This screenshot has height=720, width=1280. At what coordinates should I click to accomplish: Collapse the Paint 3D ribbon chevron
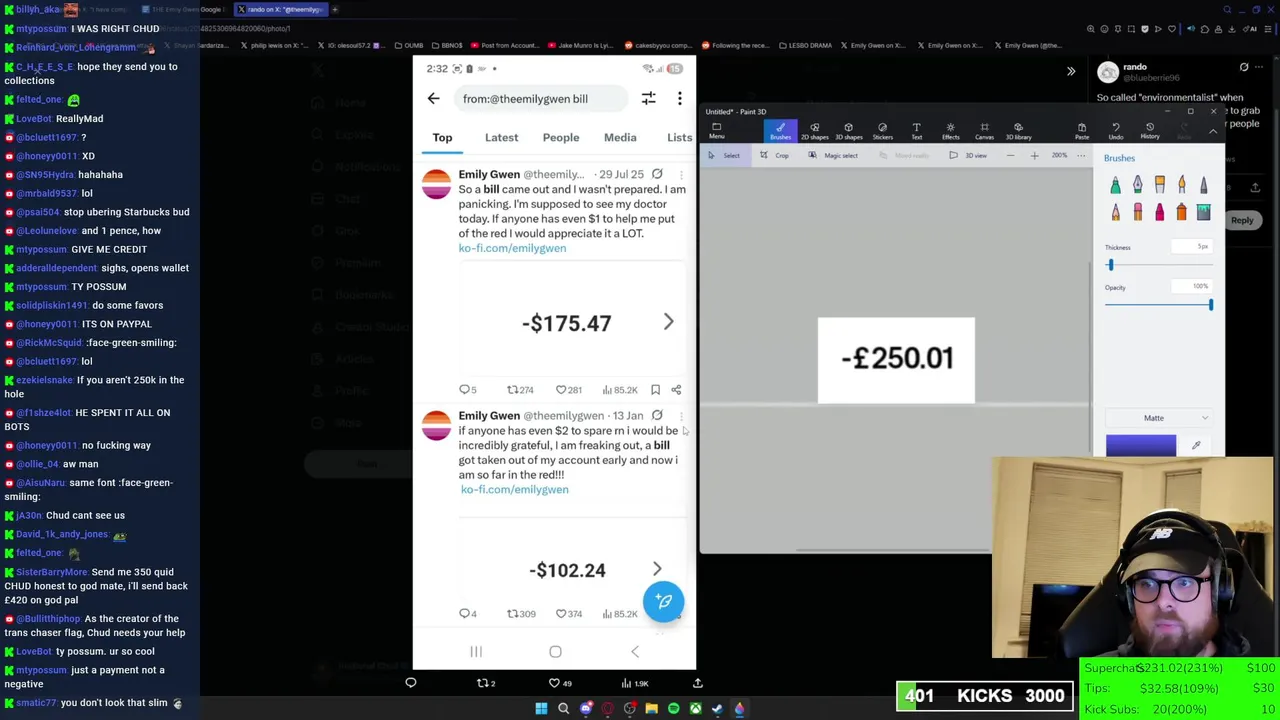tap(1213, 131)
